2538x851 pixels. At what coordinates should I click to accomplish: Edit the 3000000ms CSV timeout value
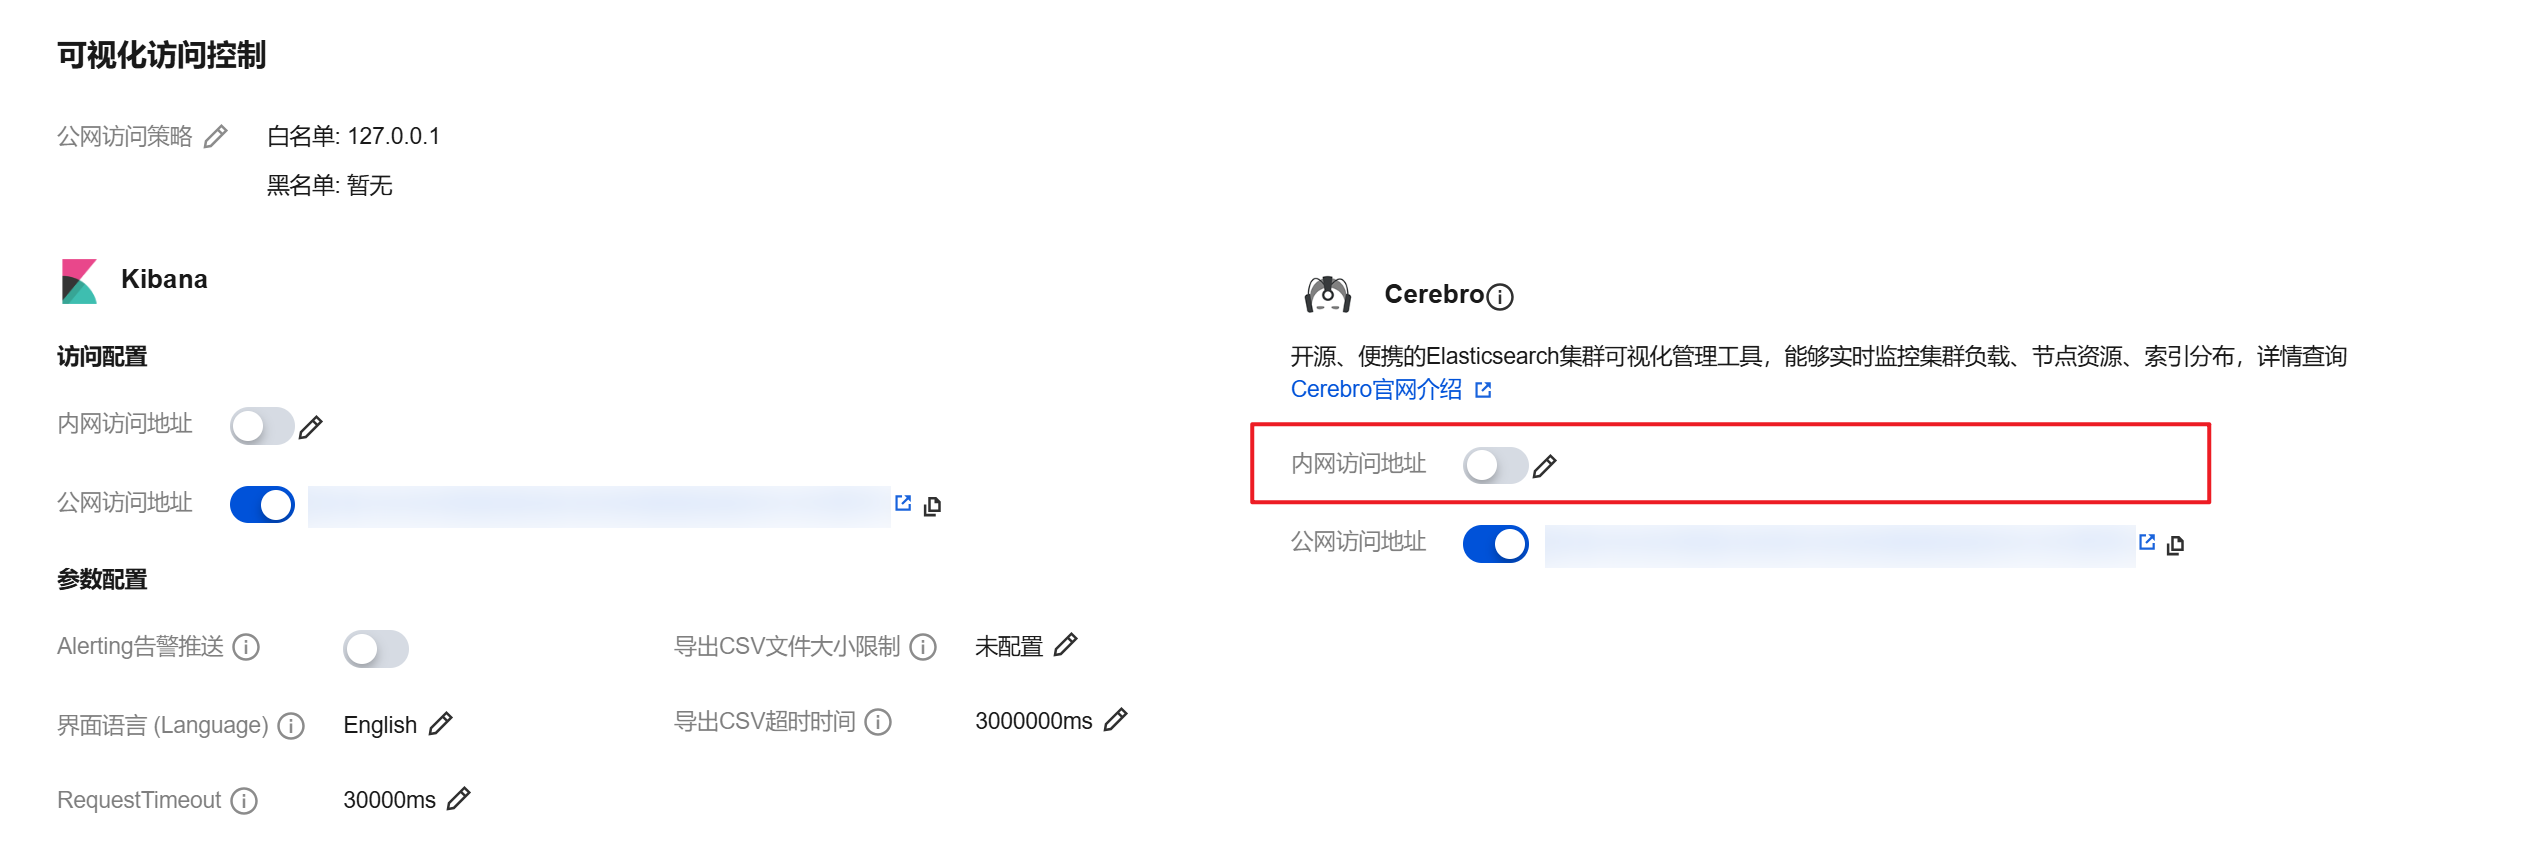point(1116,719)
